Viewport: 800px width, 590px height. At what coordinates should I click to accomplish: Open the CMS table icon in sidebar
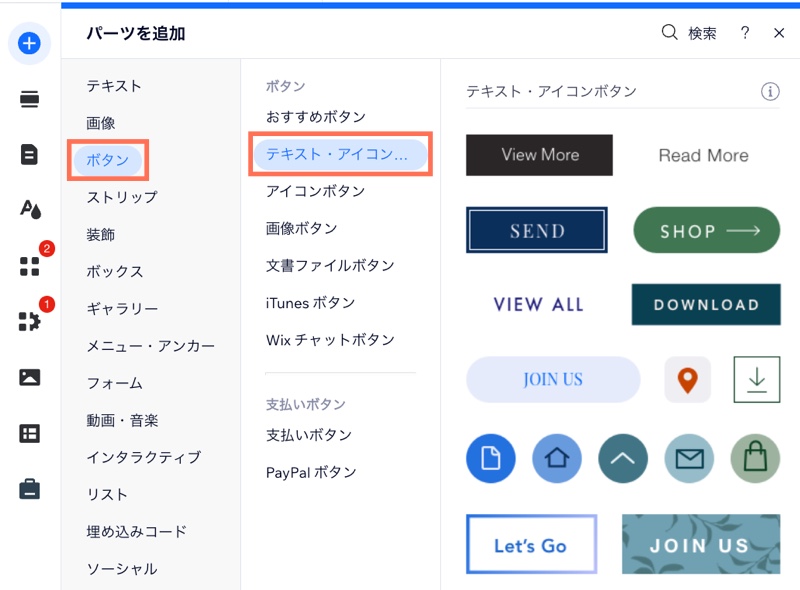pos(30,434)
